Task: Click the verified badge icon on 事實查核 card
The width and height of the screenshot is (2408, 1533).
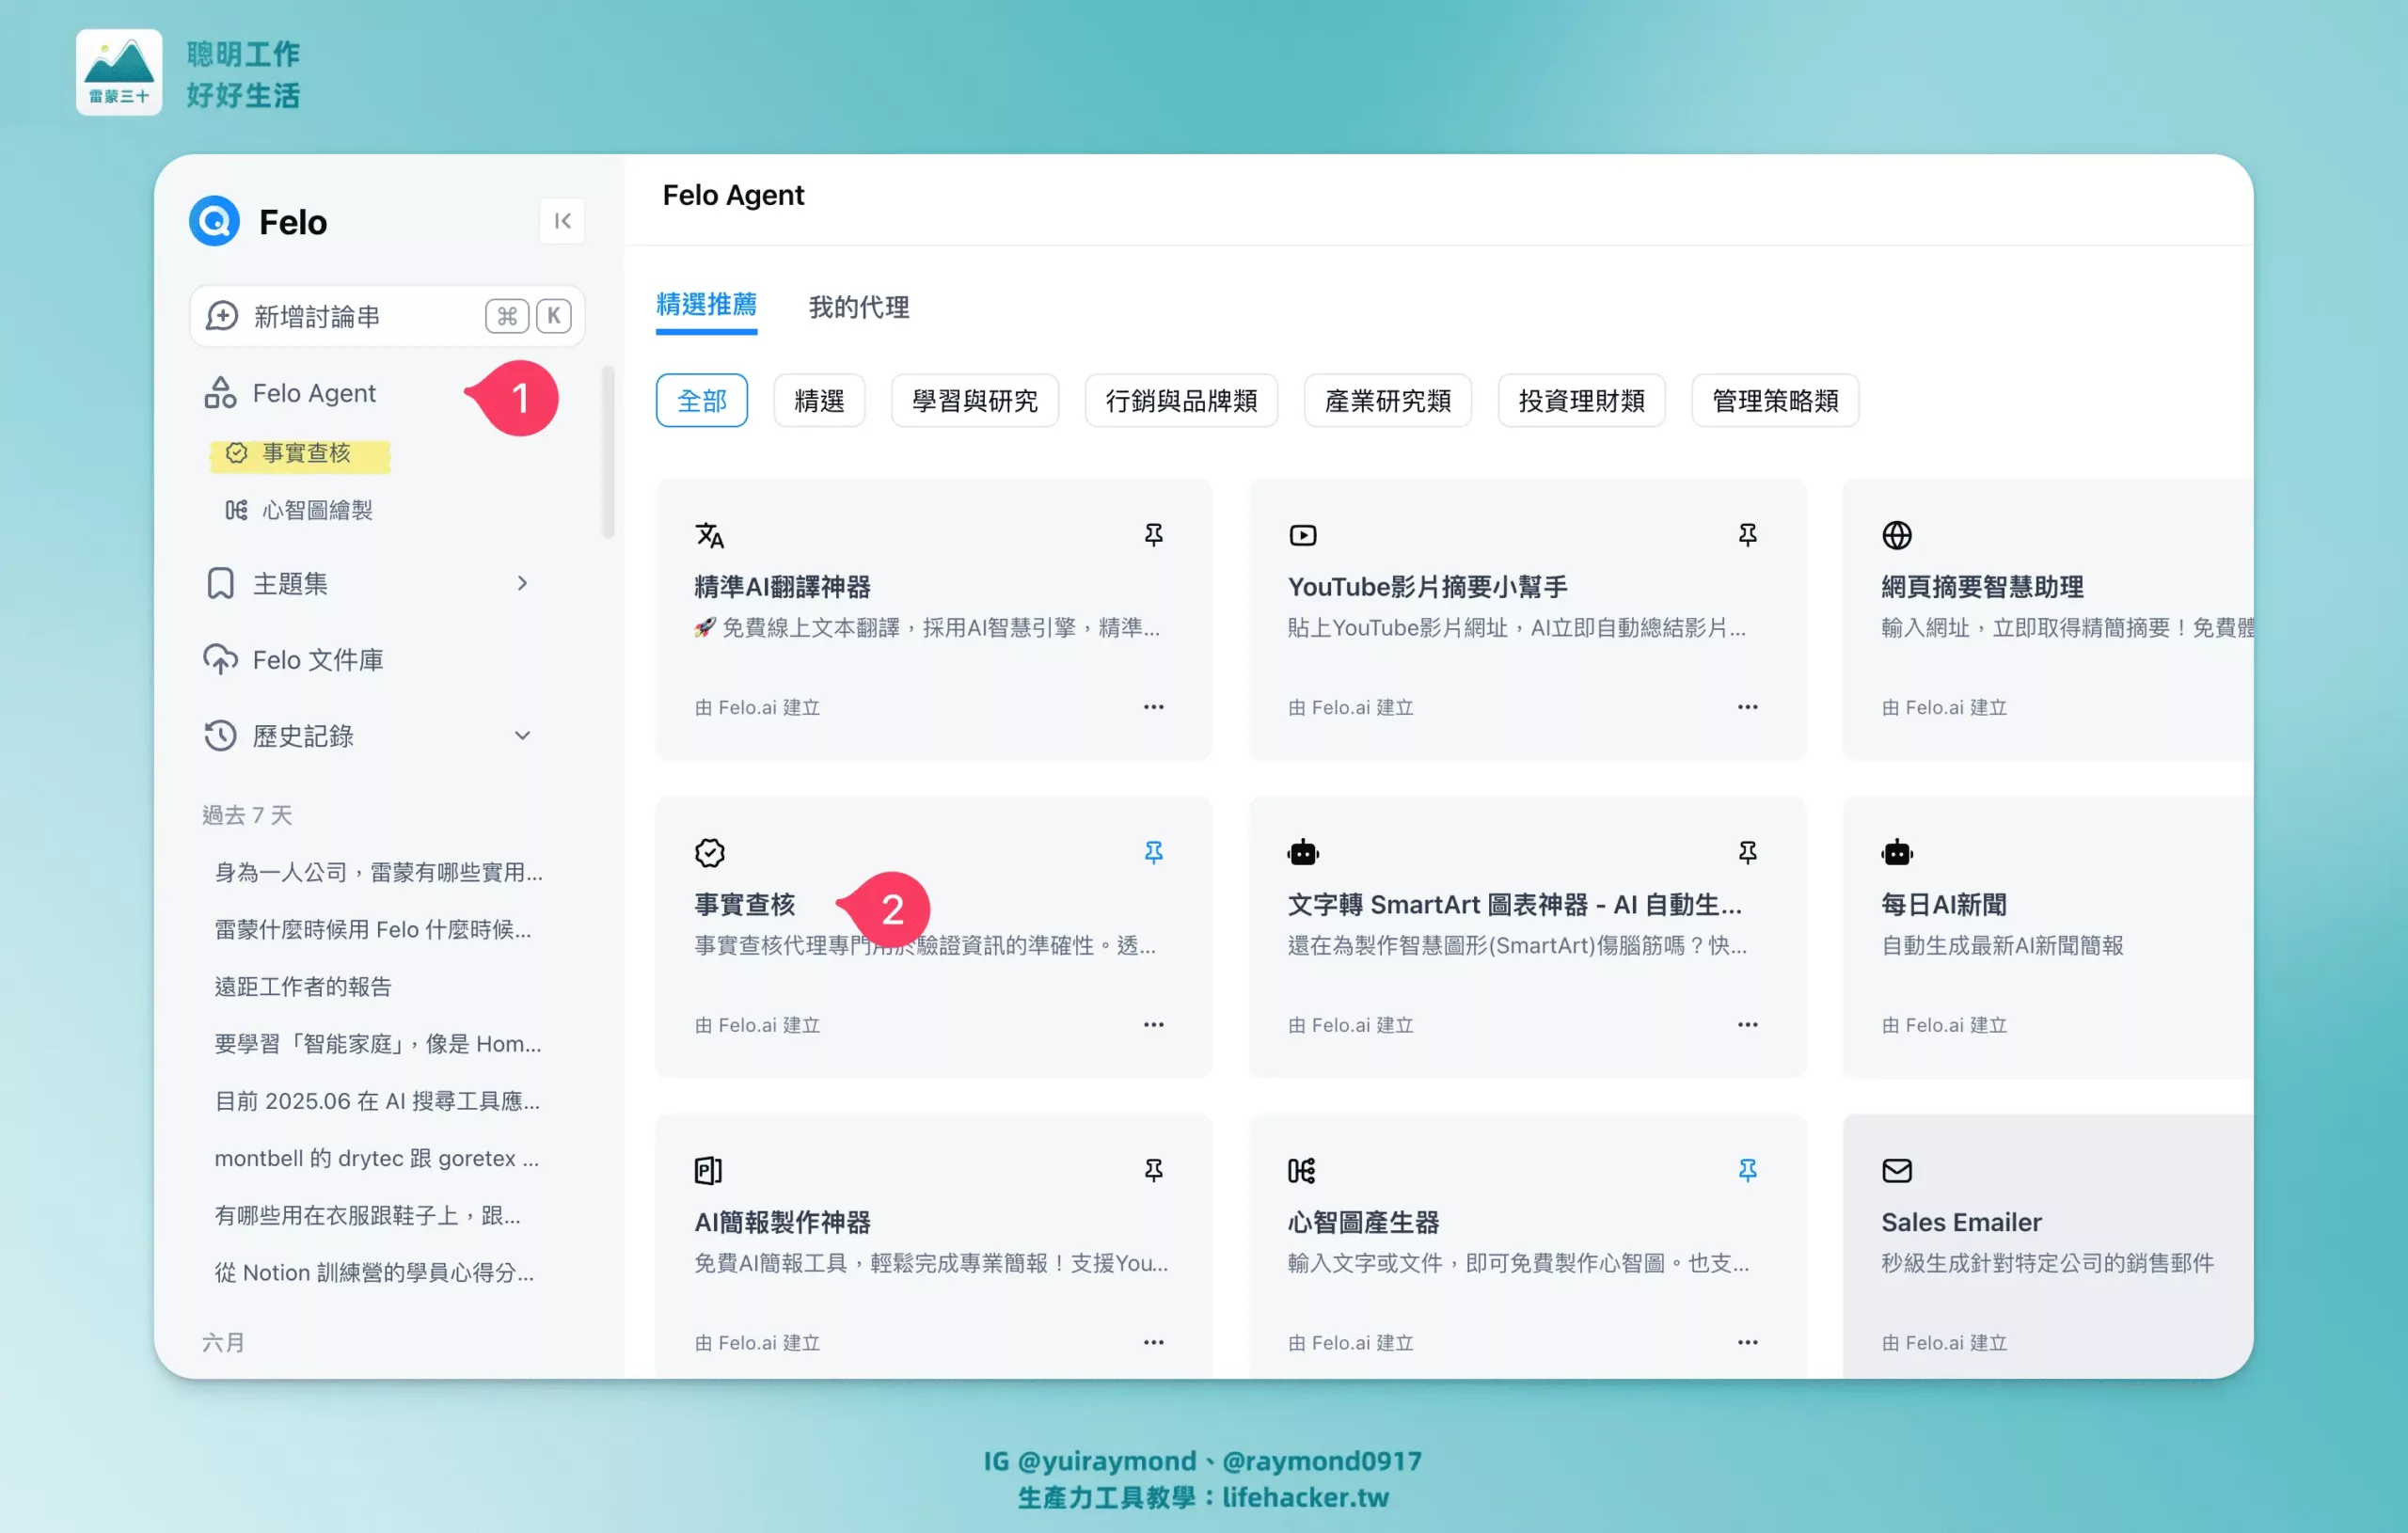Action: 710,853
